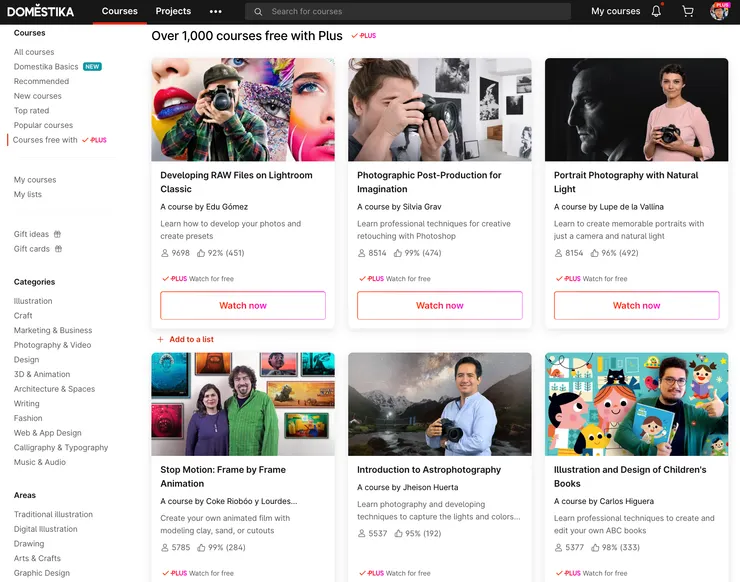Open Introduction to Astrophotography title
Screen dimensions: 740x582
click(429, 470)
